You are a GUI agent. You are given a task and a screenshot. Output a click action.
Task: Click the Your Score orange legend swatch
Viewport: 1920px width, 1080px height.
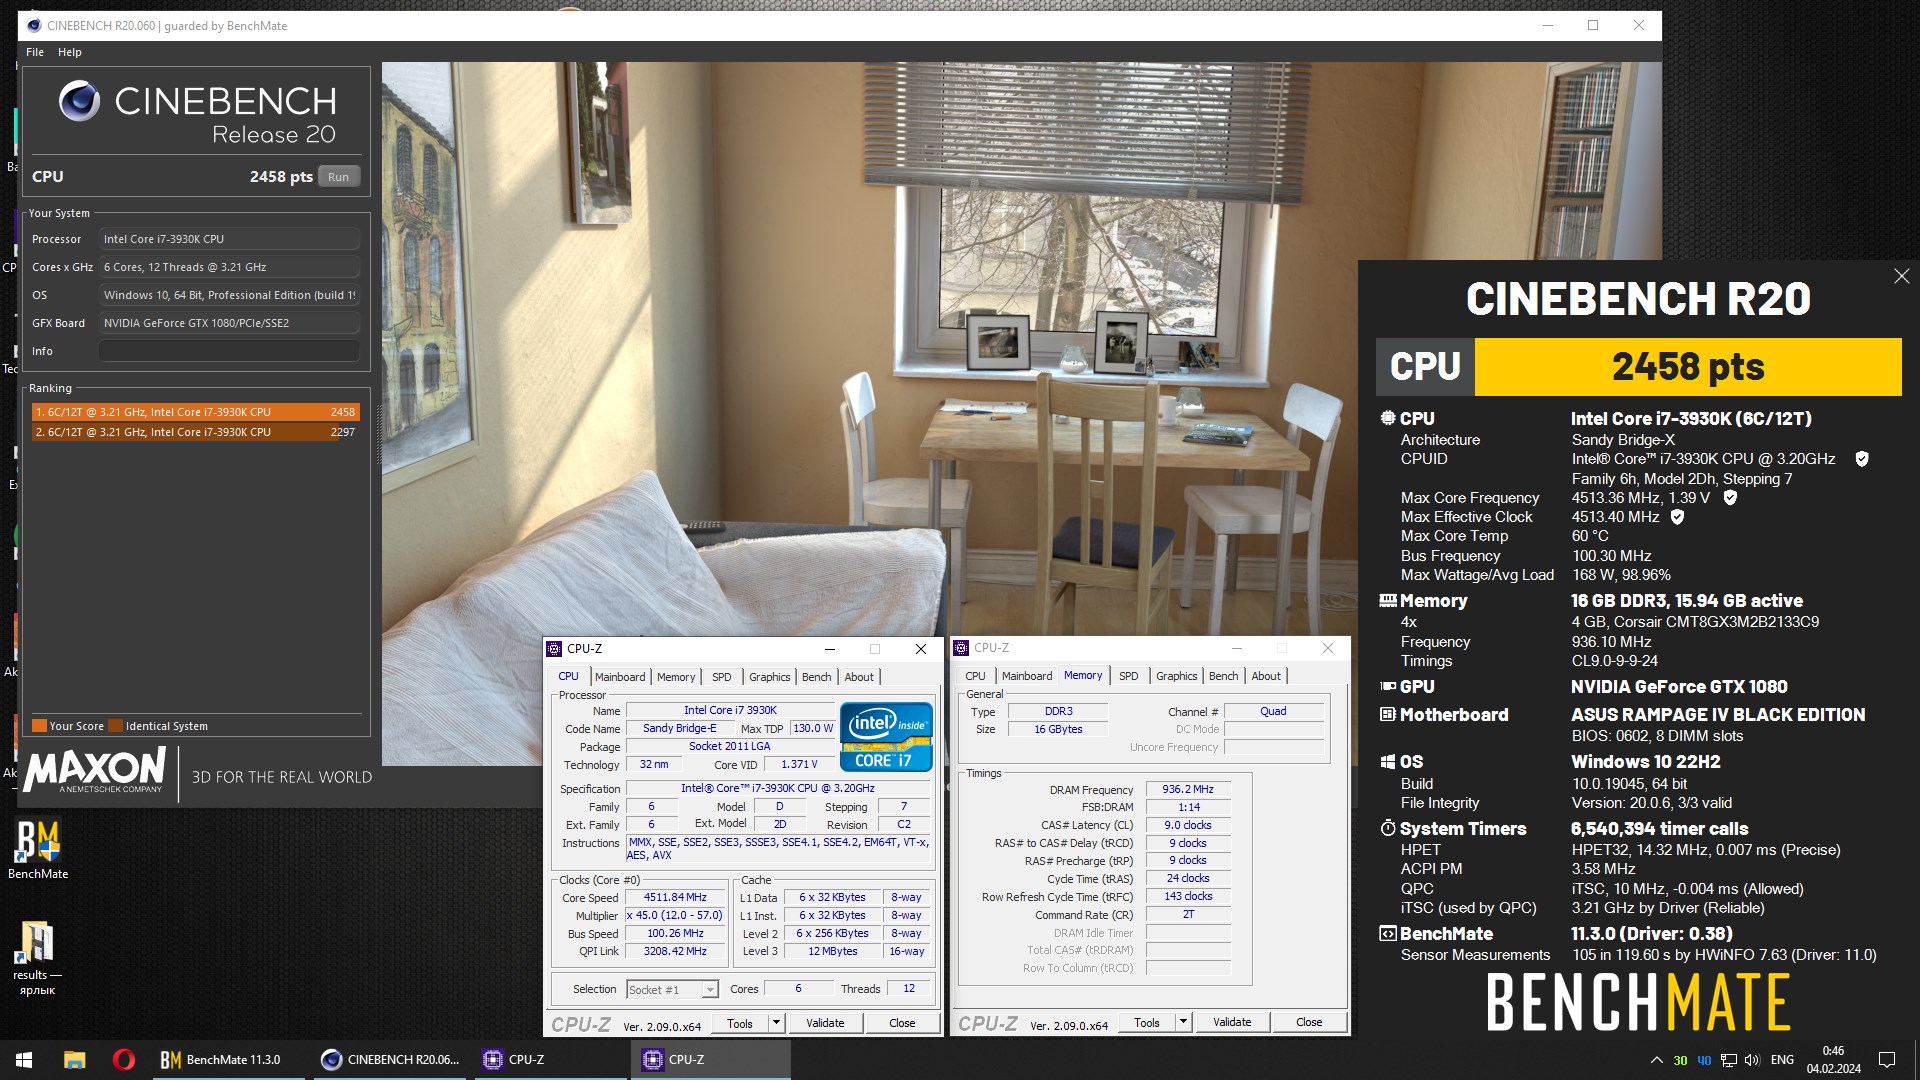click(x=39, y=726)
